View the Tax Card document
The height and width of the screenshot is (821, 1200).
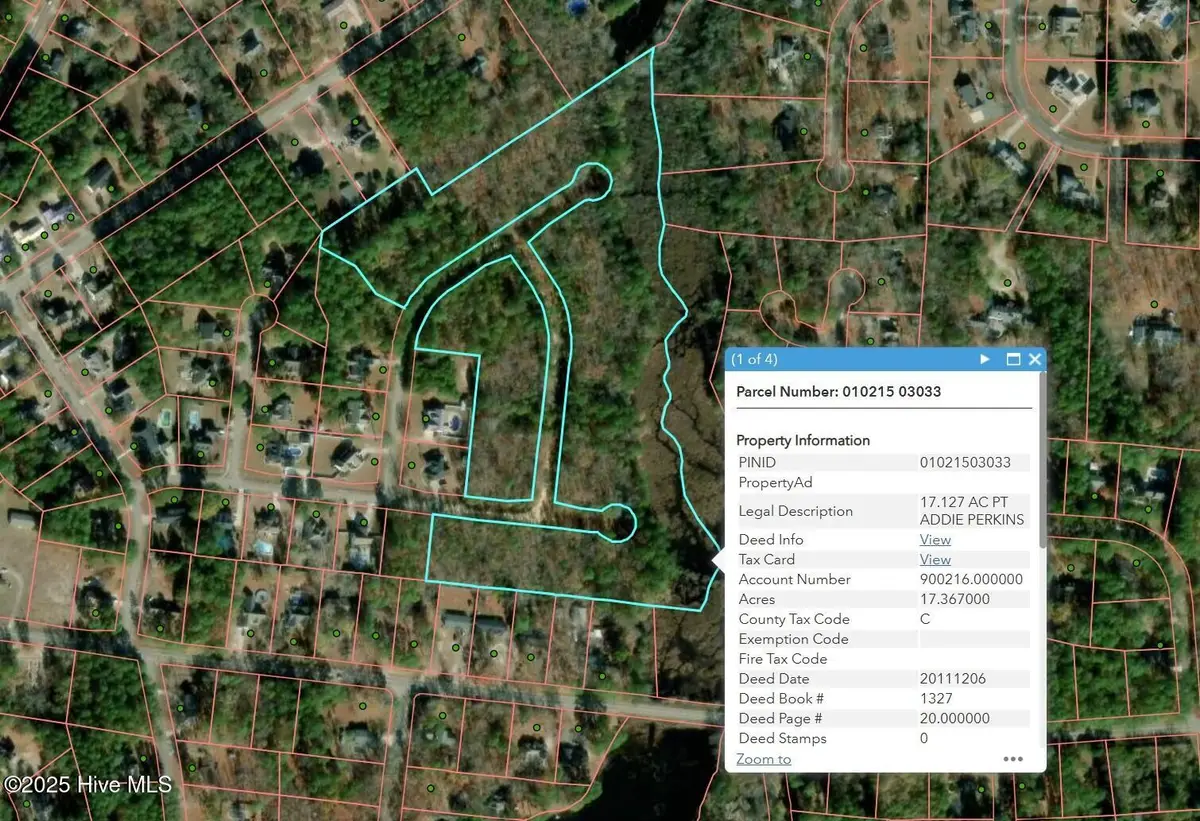[x=934, y=559]
